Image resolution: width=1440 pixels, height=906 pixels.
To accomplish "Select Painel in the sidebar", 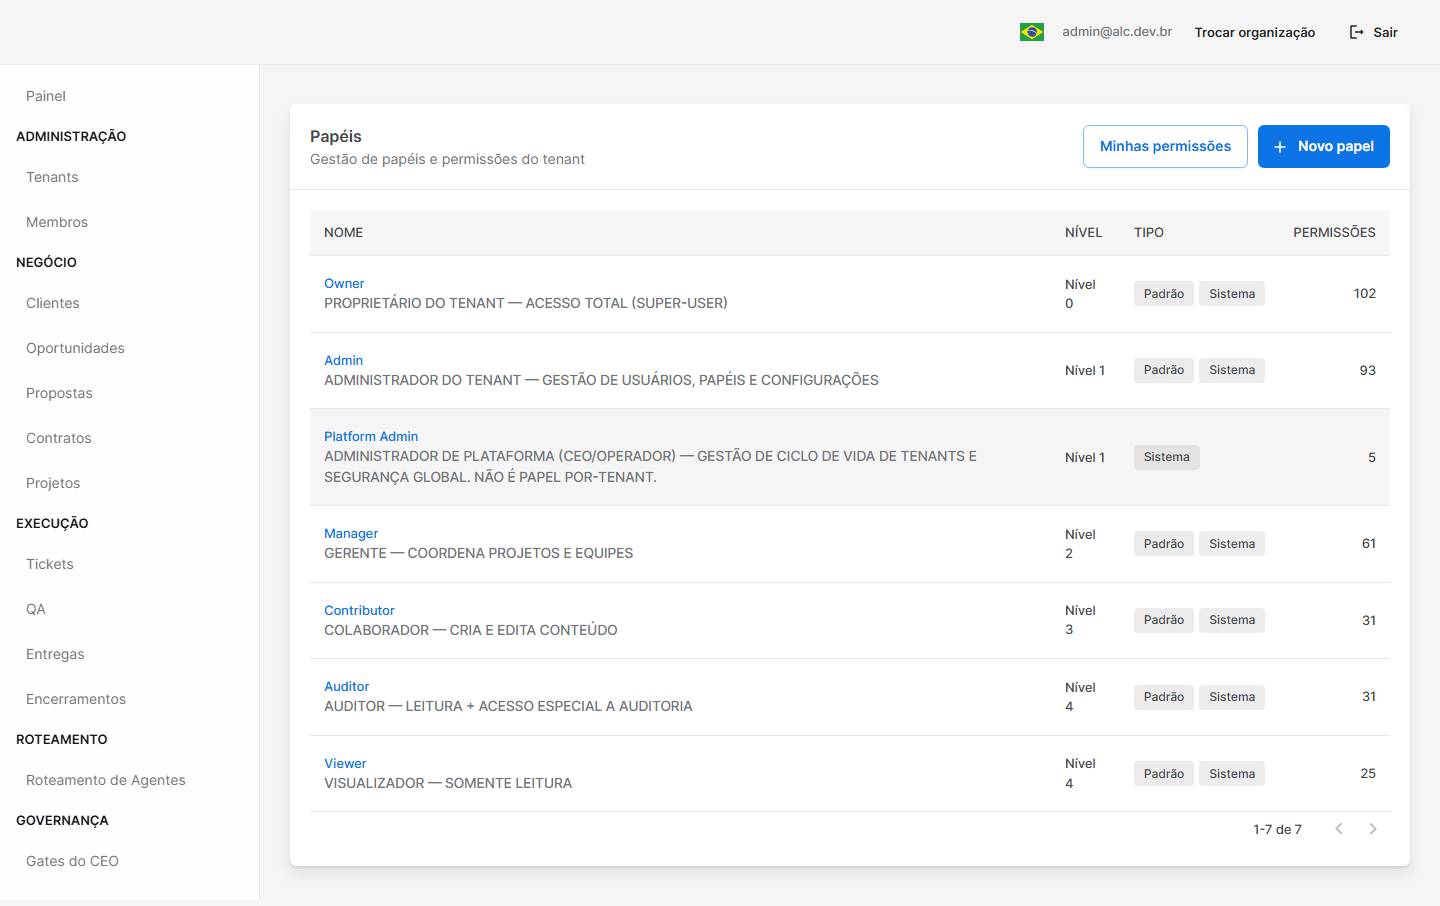I will (x=46, y=96).
